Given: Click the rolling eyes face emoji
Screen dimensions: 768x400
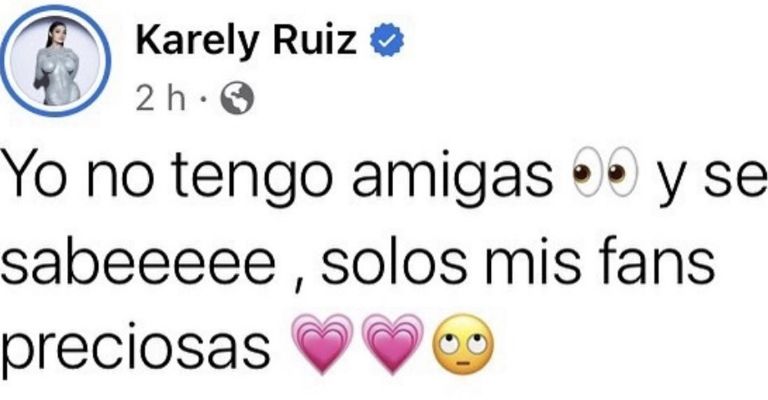Looking at the screenshot, I should [463, 345].
